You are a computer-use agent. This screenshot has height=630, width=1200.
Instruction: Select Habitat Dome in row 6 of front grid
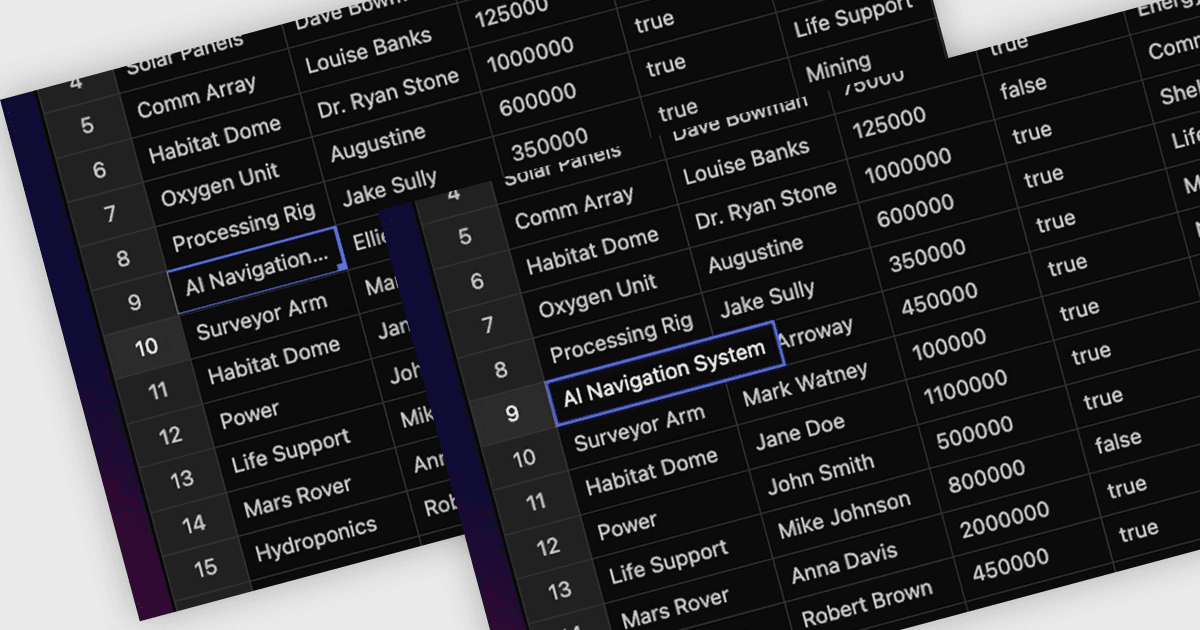(593, 251)
